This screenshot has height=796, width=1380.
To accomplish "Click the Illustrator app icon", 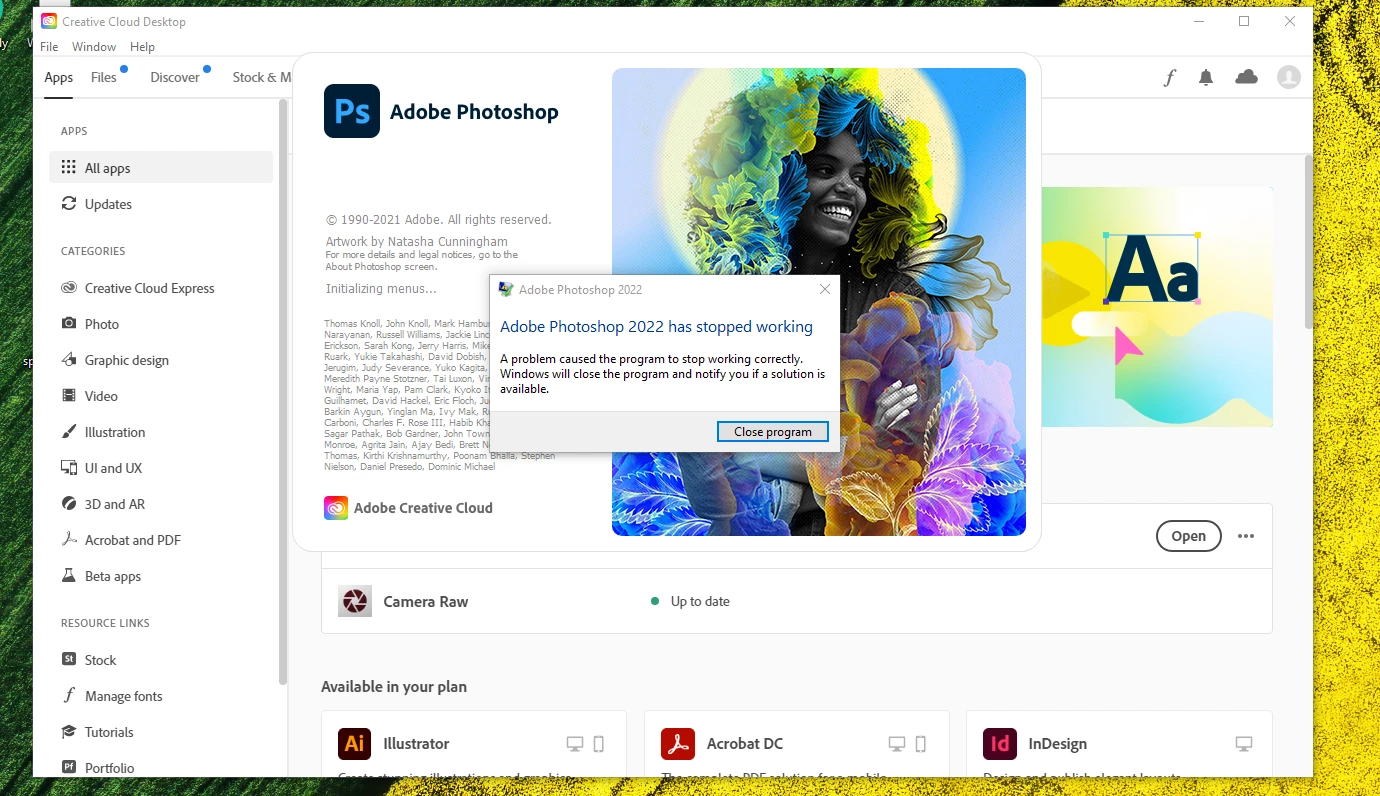I will coord(355,744).
